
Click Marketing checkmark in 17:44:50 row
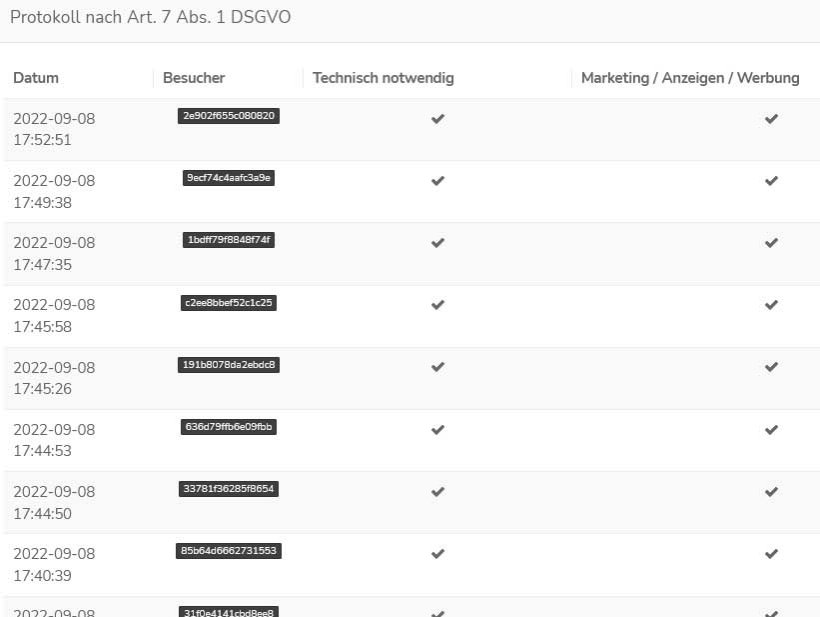[x=771, y=492]
